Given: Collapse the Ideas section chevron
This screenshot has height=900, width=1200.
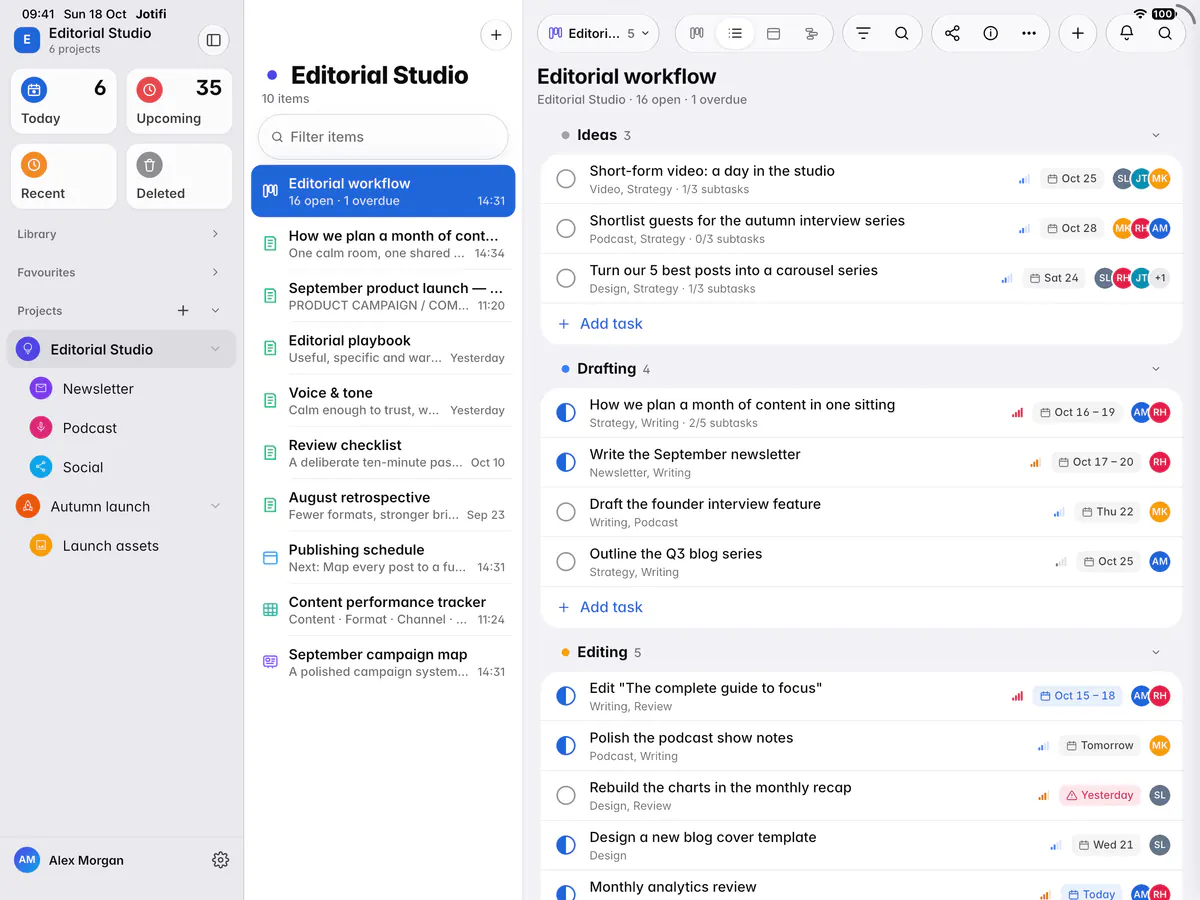Looking at the screenshot, I should pyautogui.click(x=1156, y=135).
